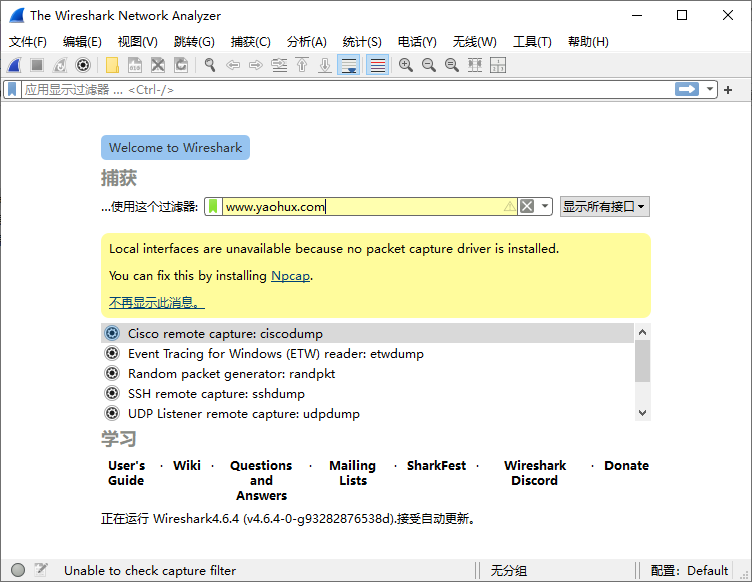The height and width of the screenshot is (582, 752).
Task: Start capture with the shark fin icon
Action: (x=14, y=65)
